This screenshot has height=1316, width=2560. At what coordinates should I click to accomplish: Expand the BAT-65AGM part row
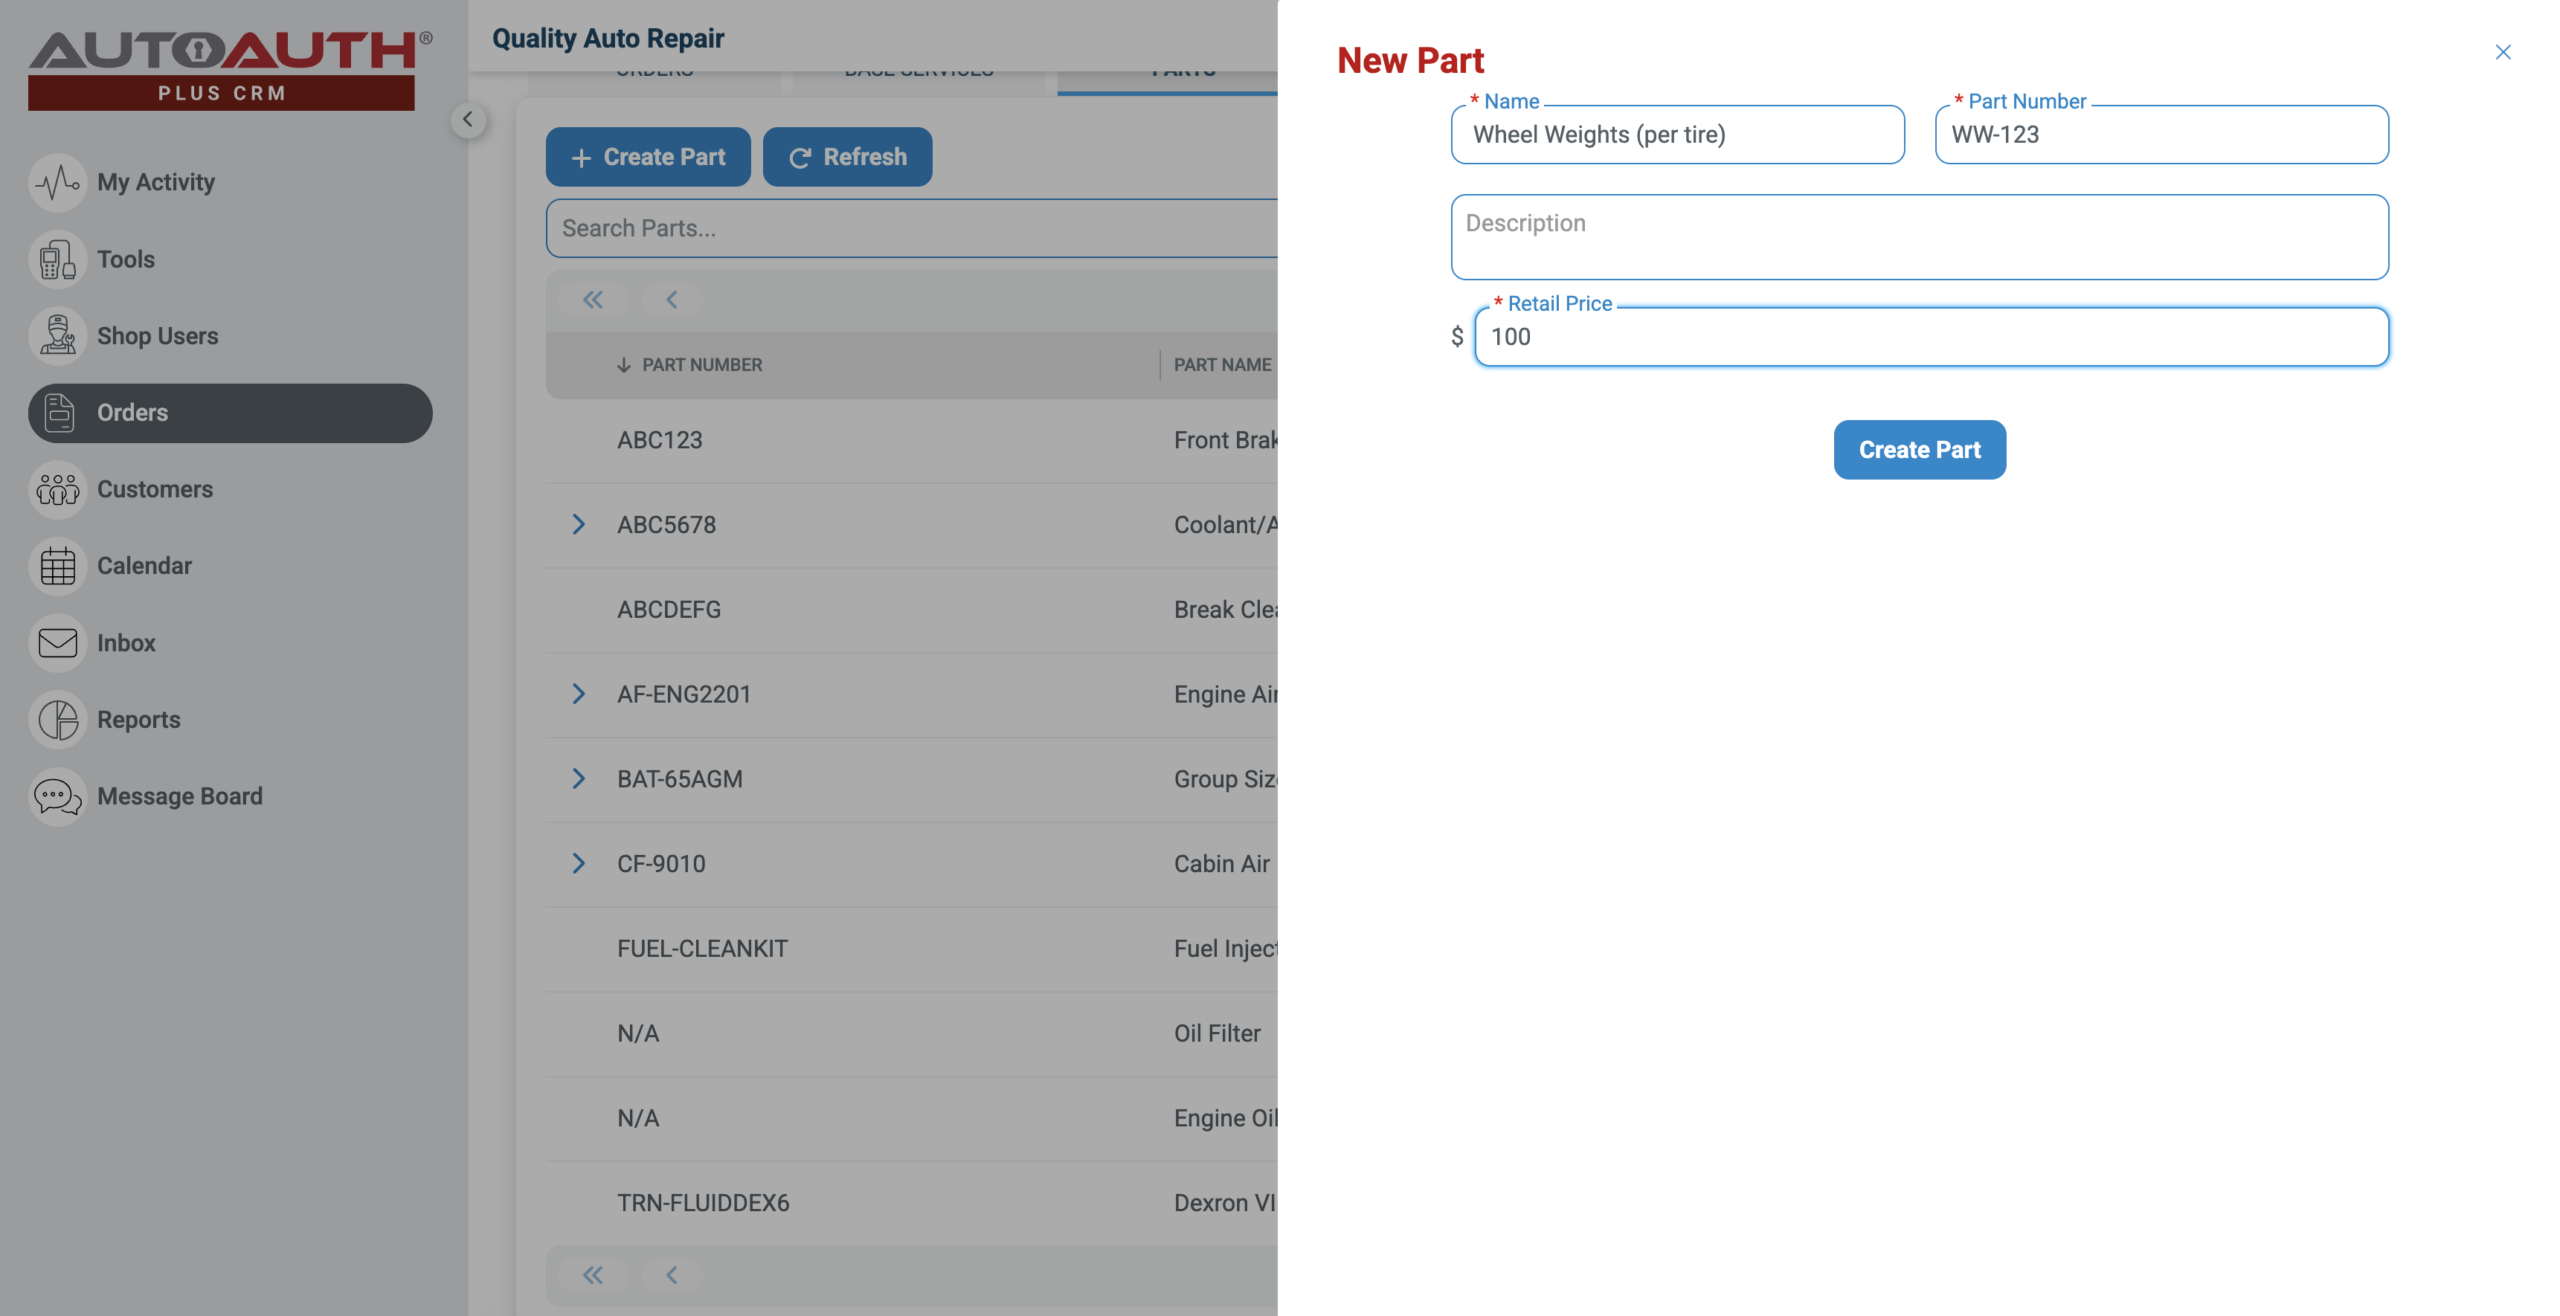click(578, 779)
